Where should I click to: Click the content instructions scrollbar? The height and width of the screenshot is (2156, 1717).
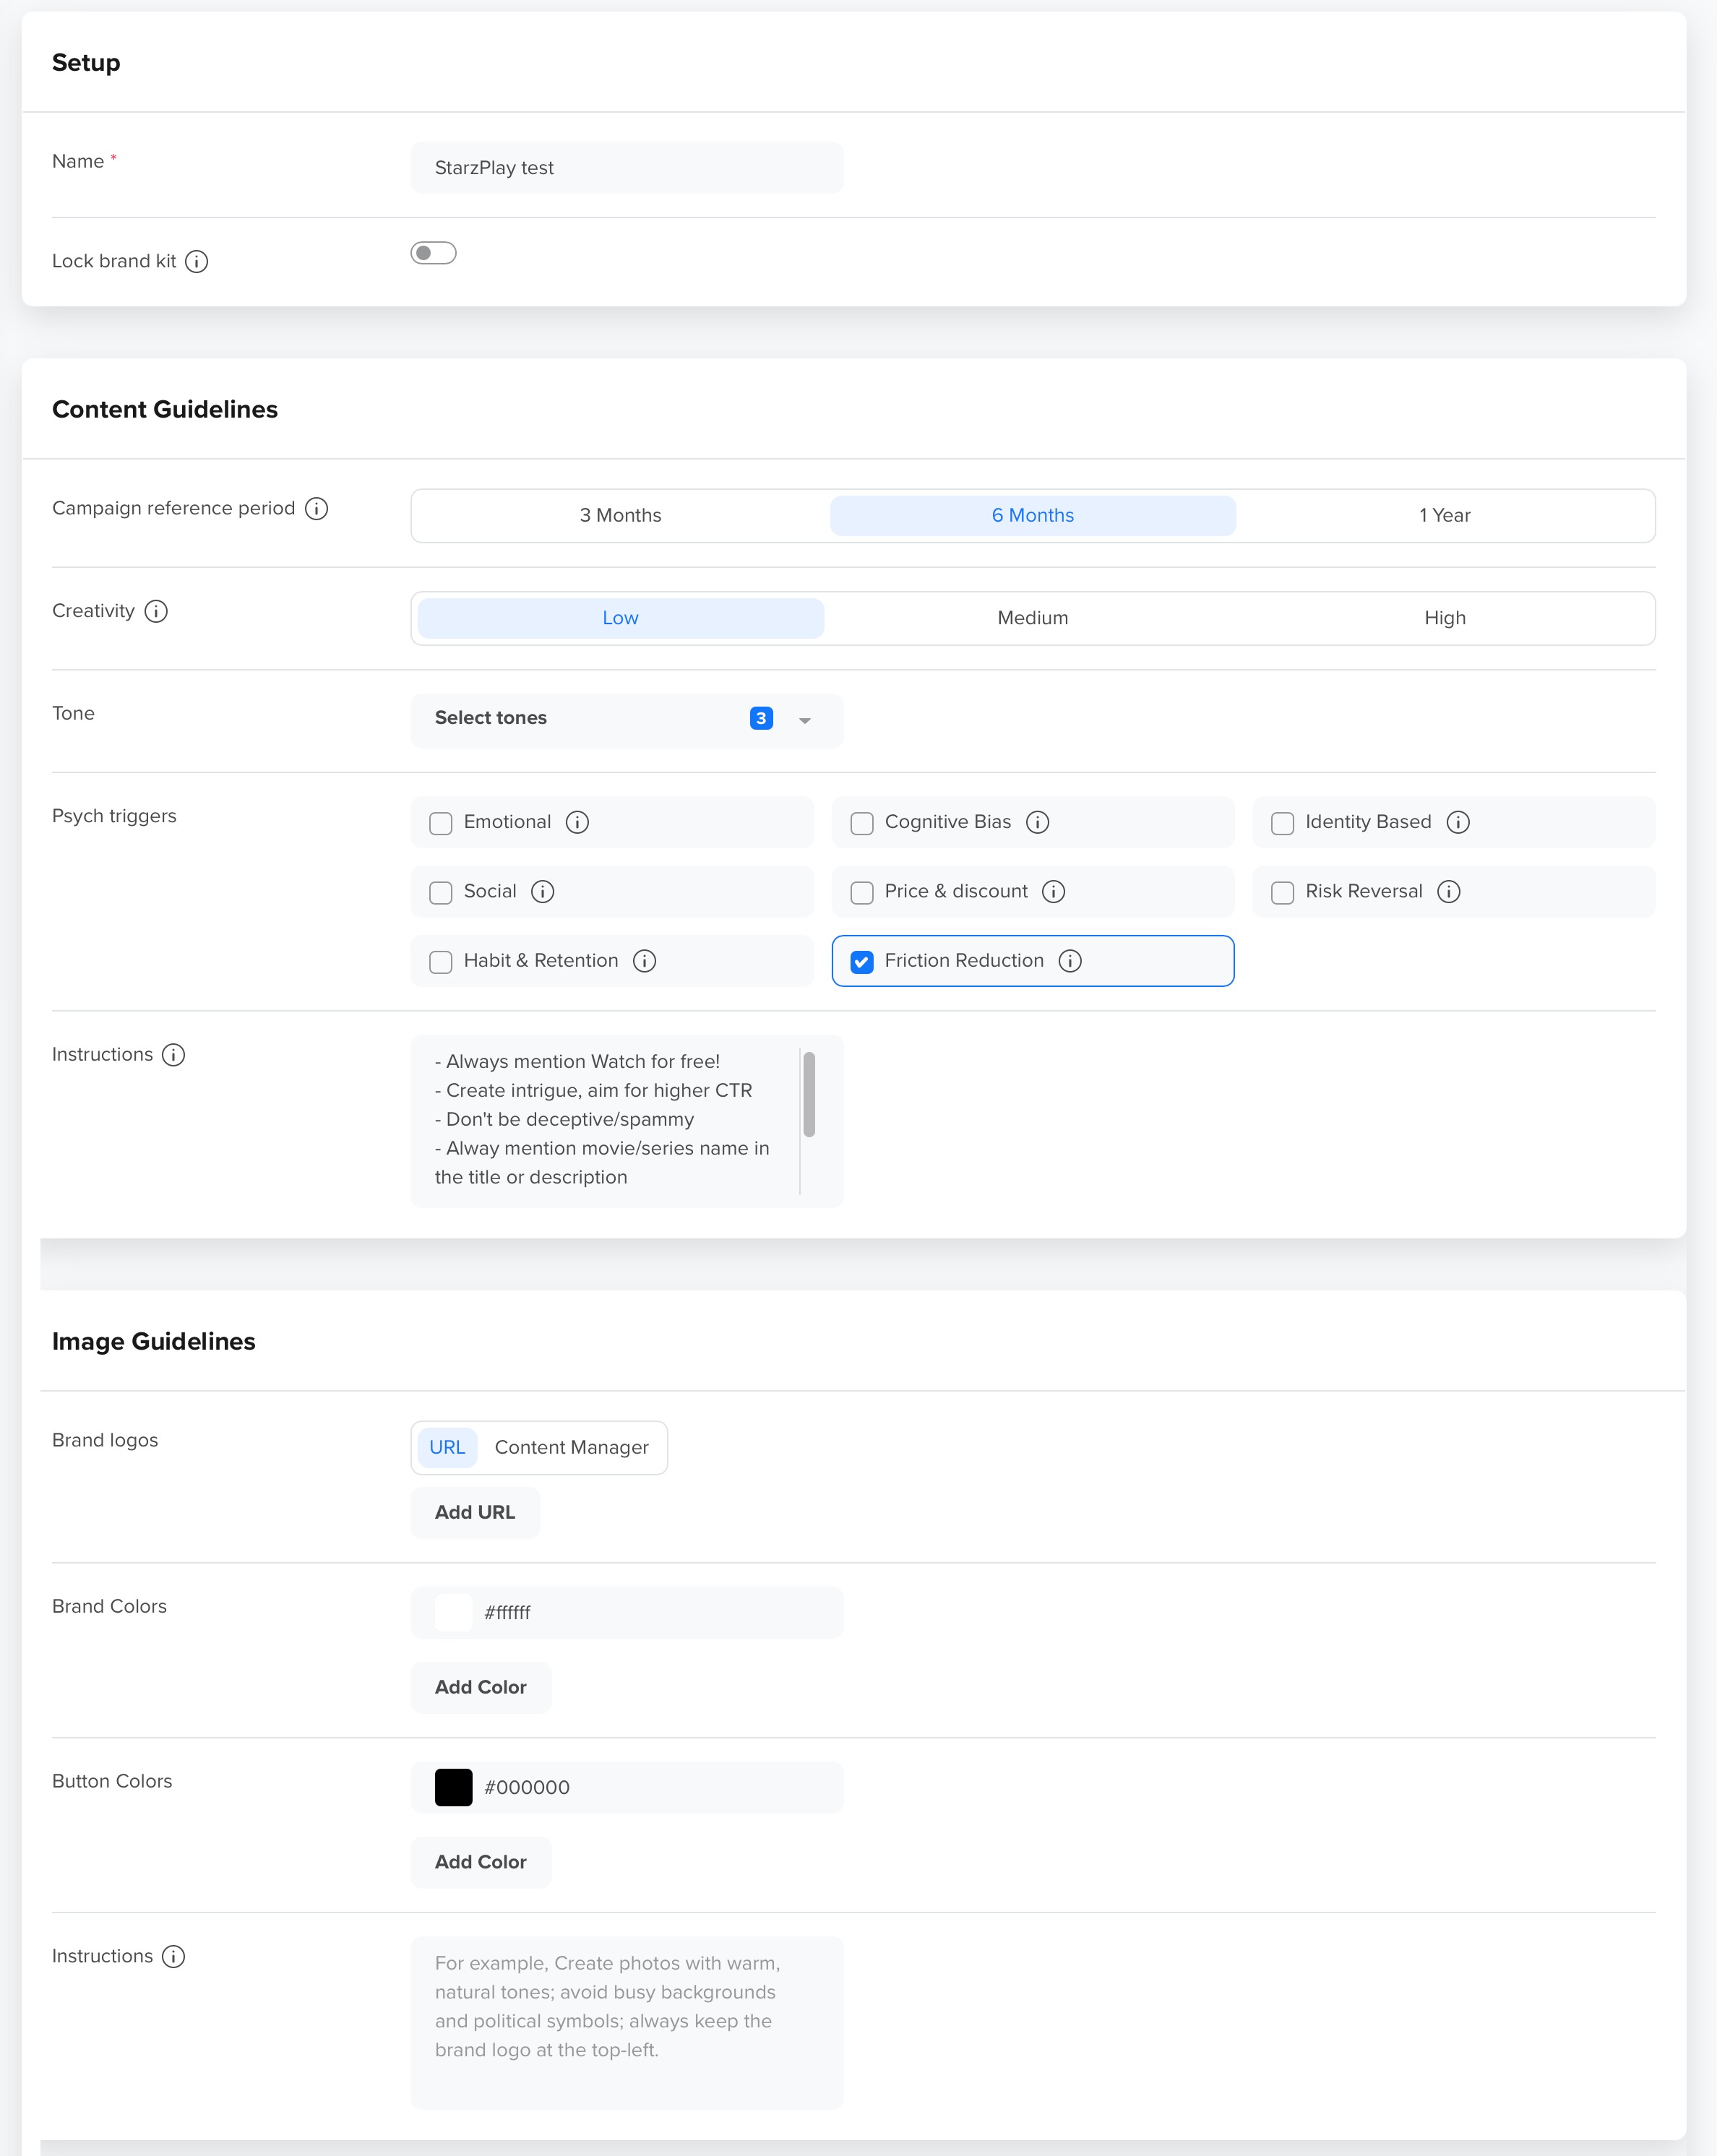pos(809,1094)
